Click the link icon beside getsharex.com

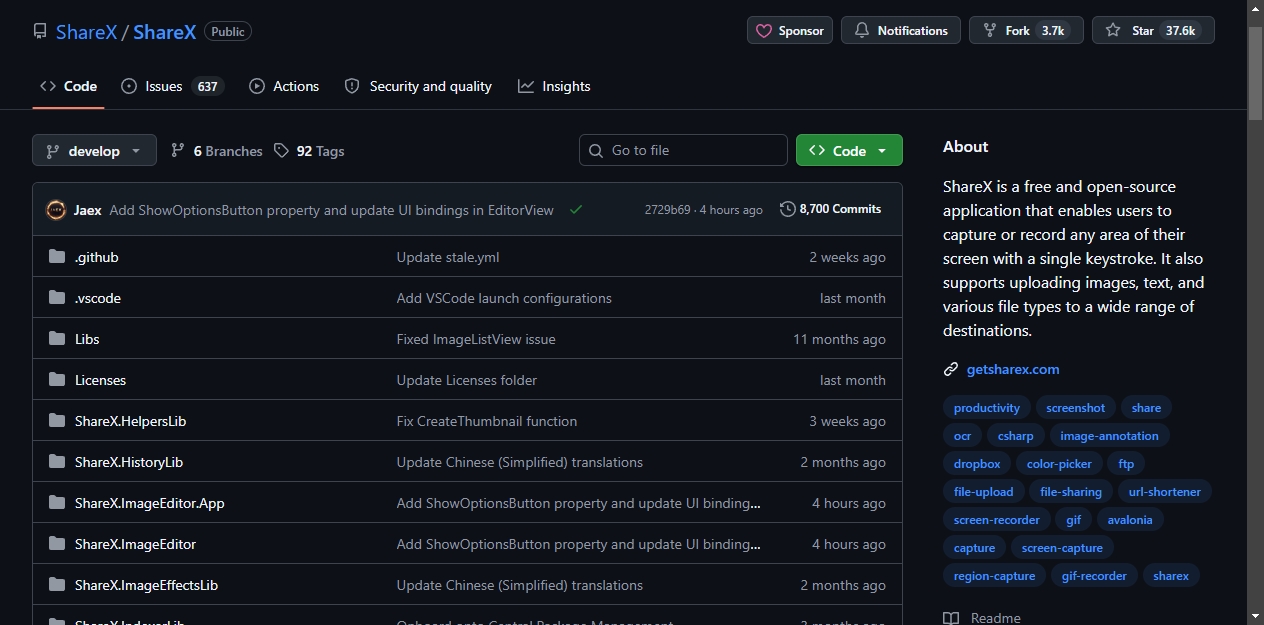click(x=951, y=369)
